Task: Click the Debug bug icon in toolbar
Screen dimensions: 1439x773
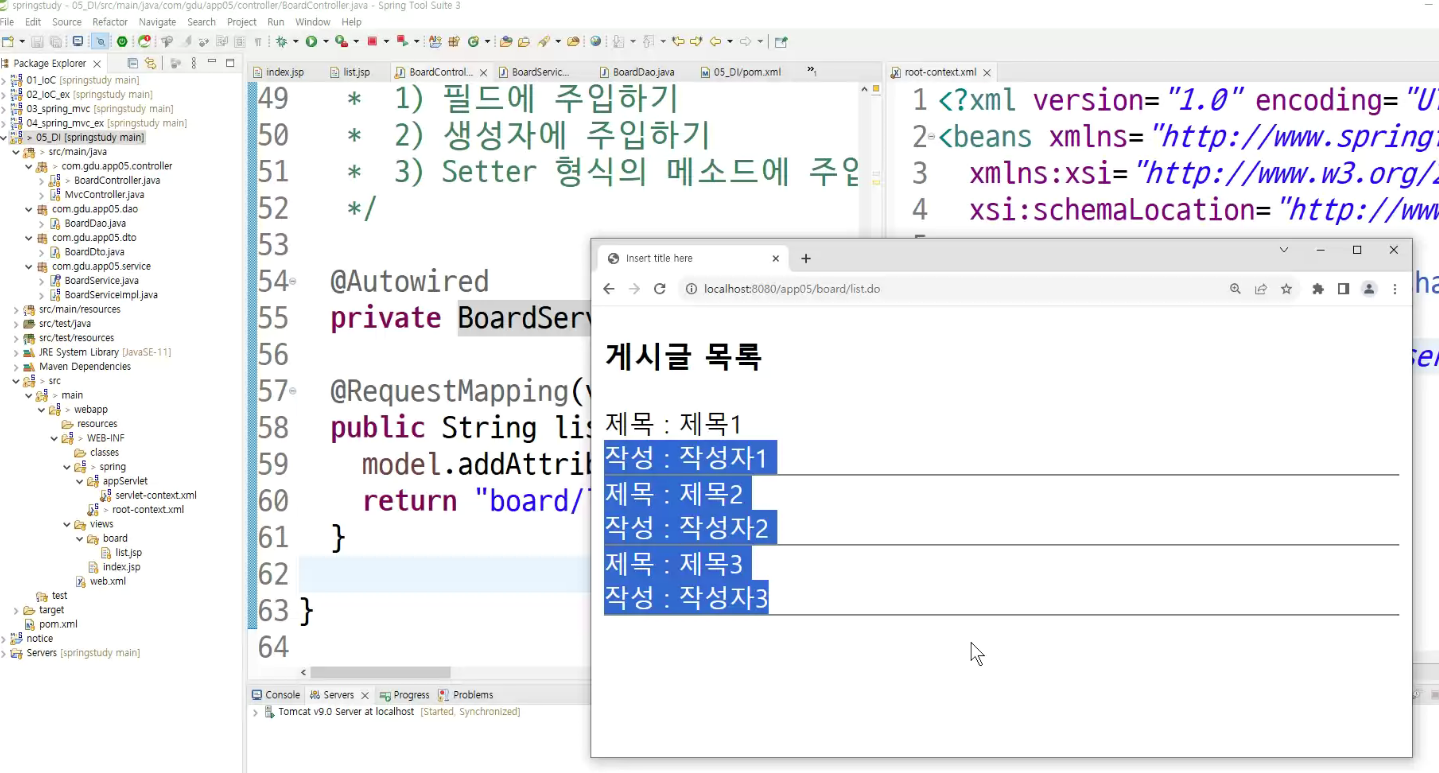Action: (282, 42)
